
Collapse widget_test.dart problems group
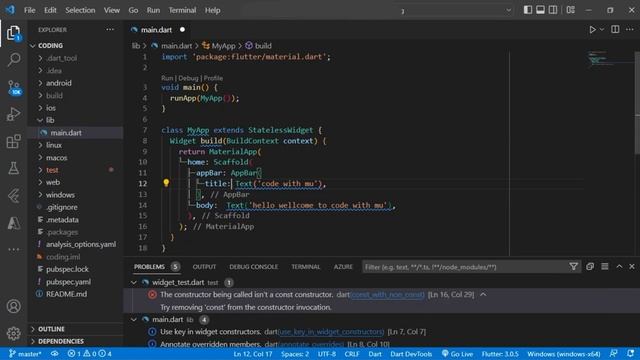click(x=133, y=282)
